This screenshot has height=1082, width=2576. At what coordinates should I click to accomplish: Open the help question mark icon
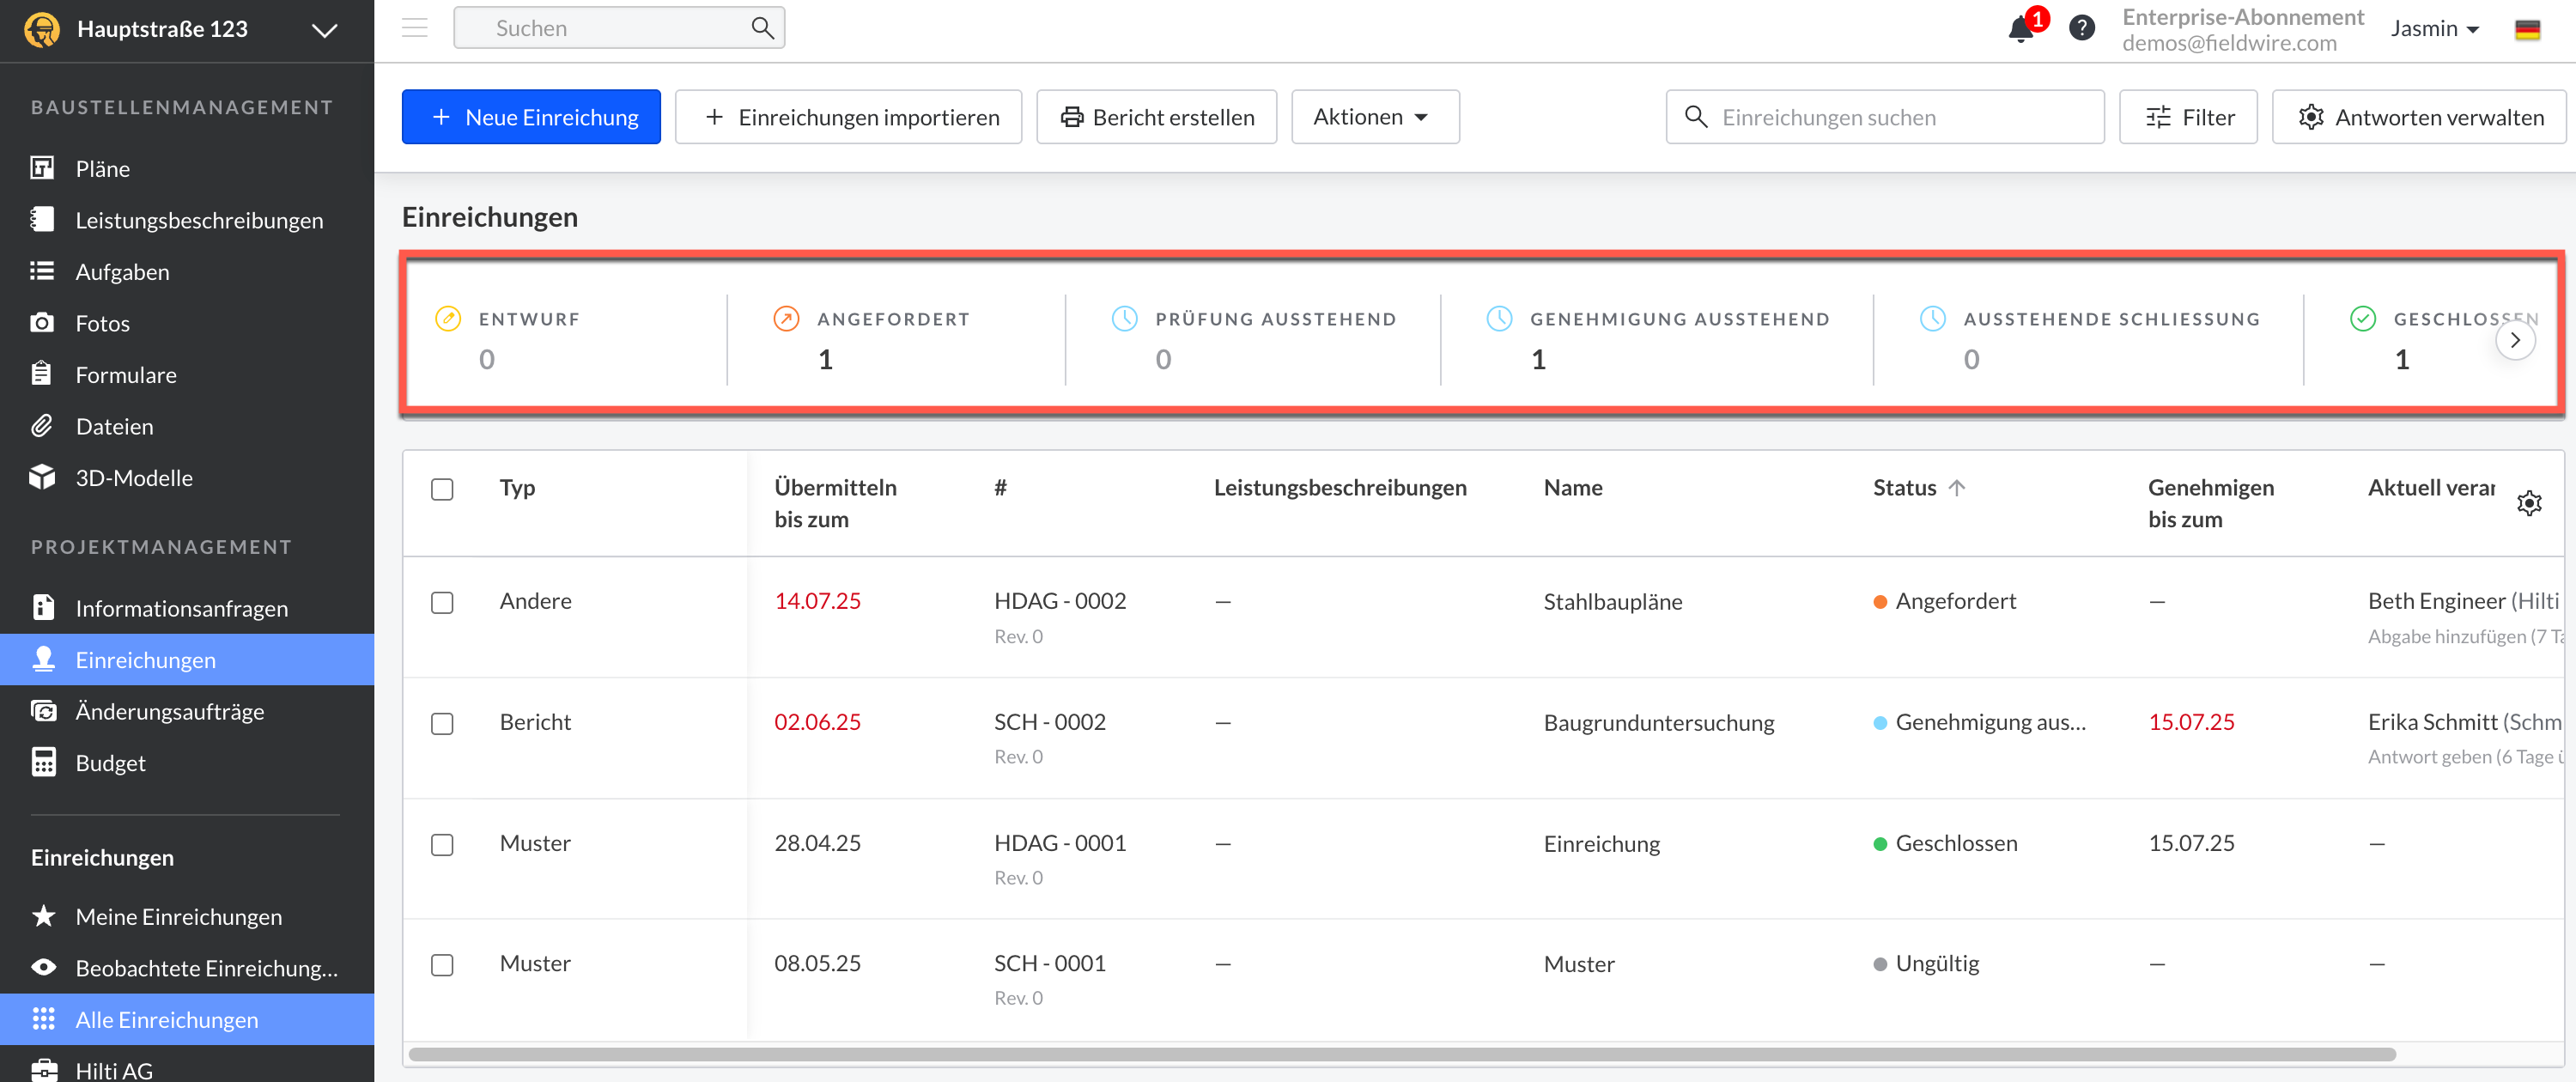(2082, 28)
